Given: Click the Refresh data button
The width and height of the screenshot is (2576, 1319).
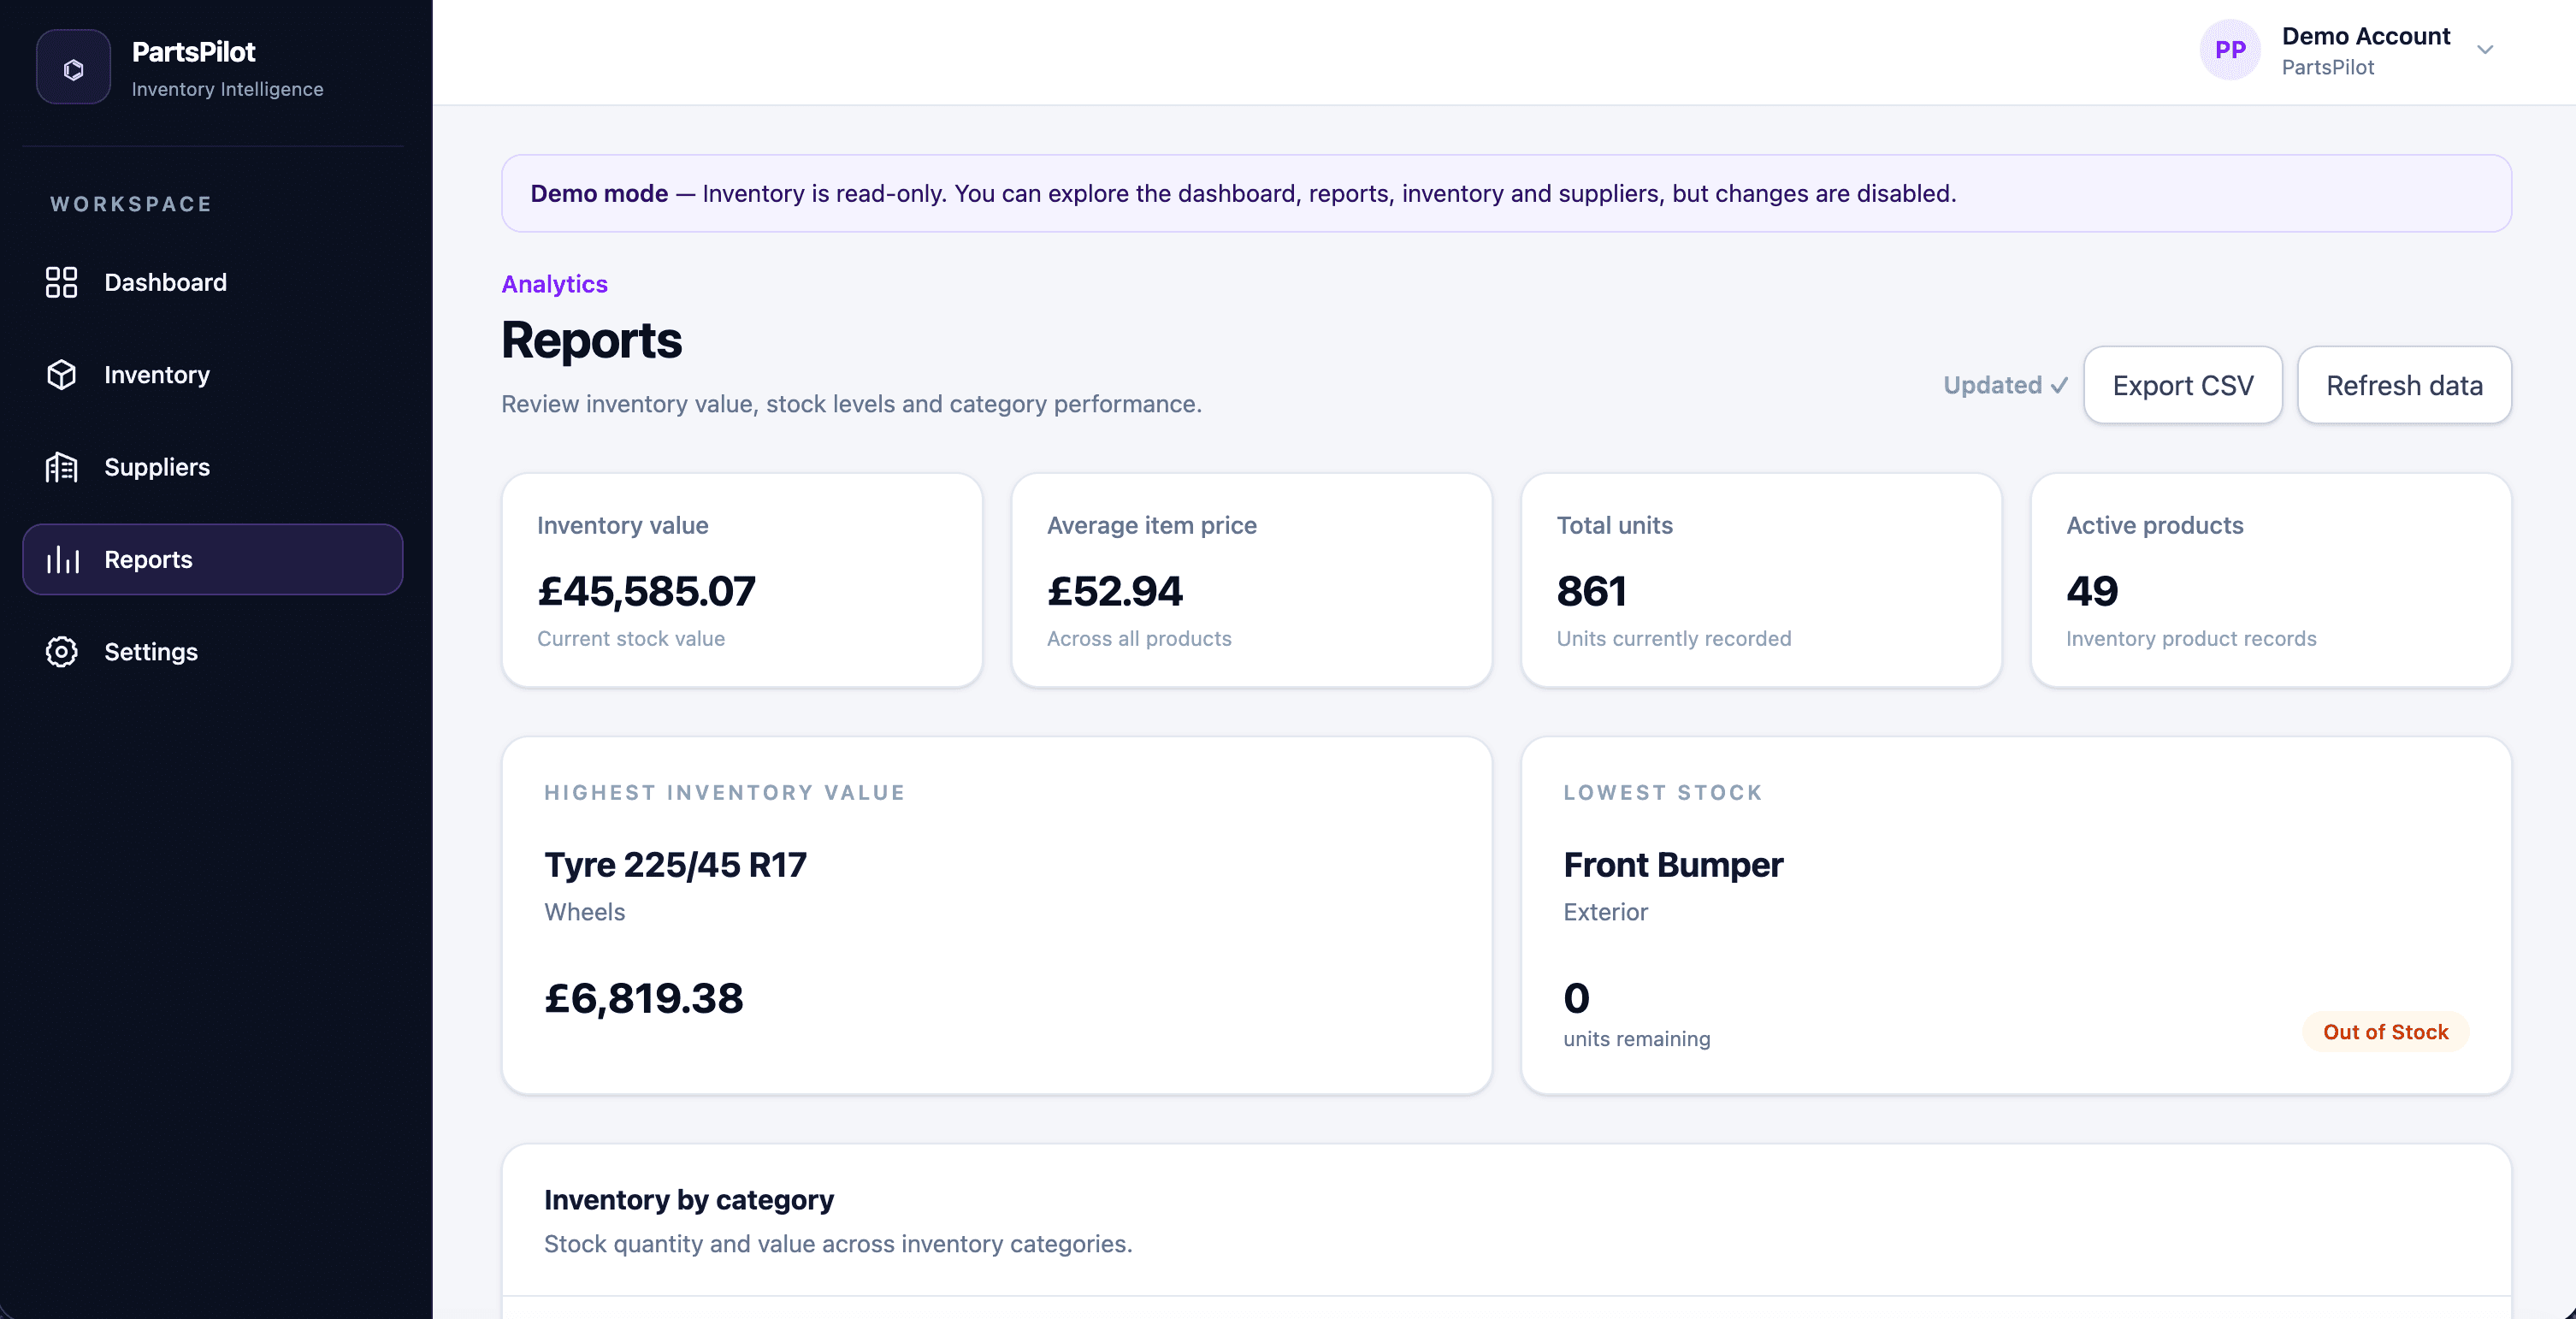Looking at the screenshot, I should 2404,385.
